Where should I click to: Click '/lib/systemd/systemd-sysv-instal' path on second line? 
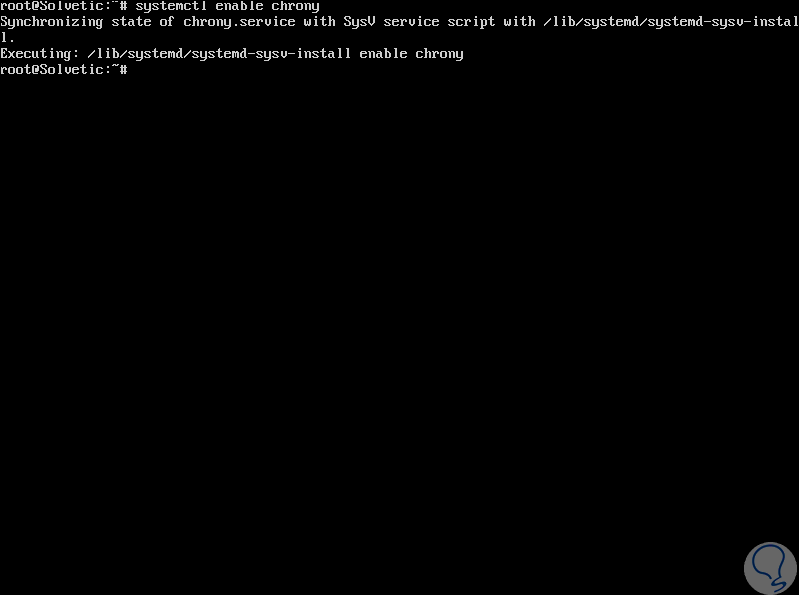671,22
